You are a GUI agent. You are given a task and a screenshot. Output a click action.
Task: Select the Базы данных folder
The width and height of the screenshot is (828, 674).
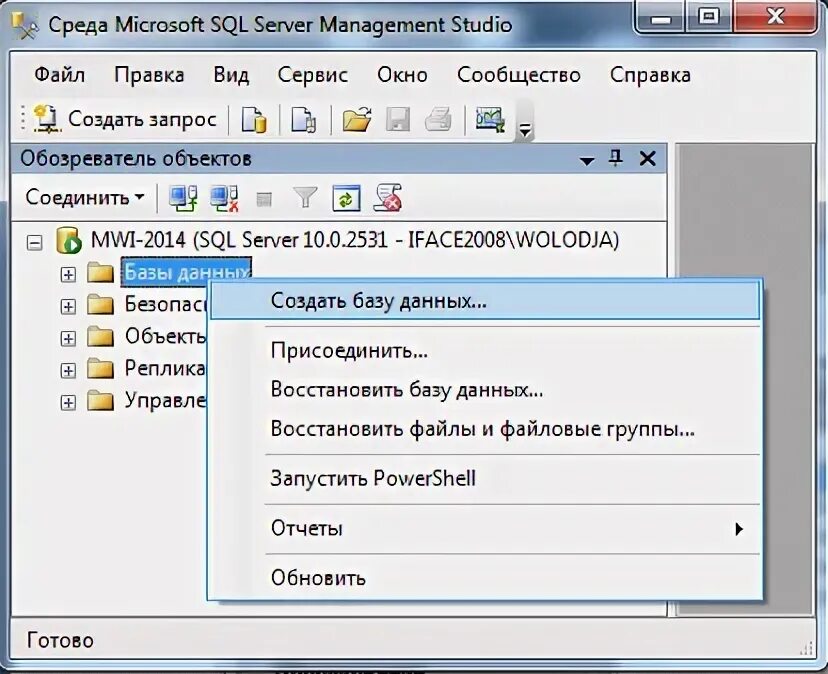point(186,272)
